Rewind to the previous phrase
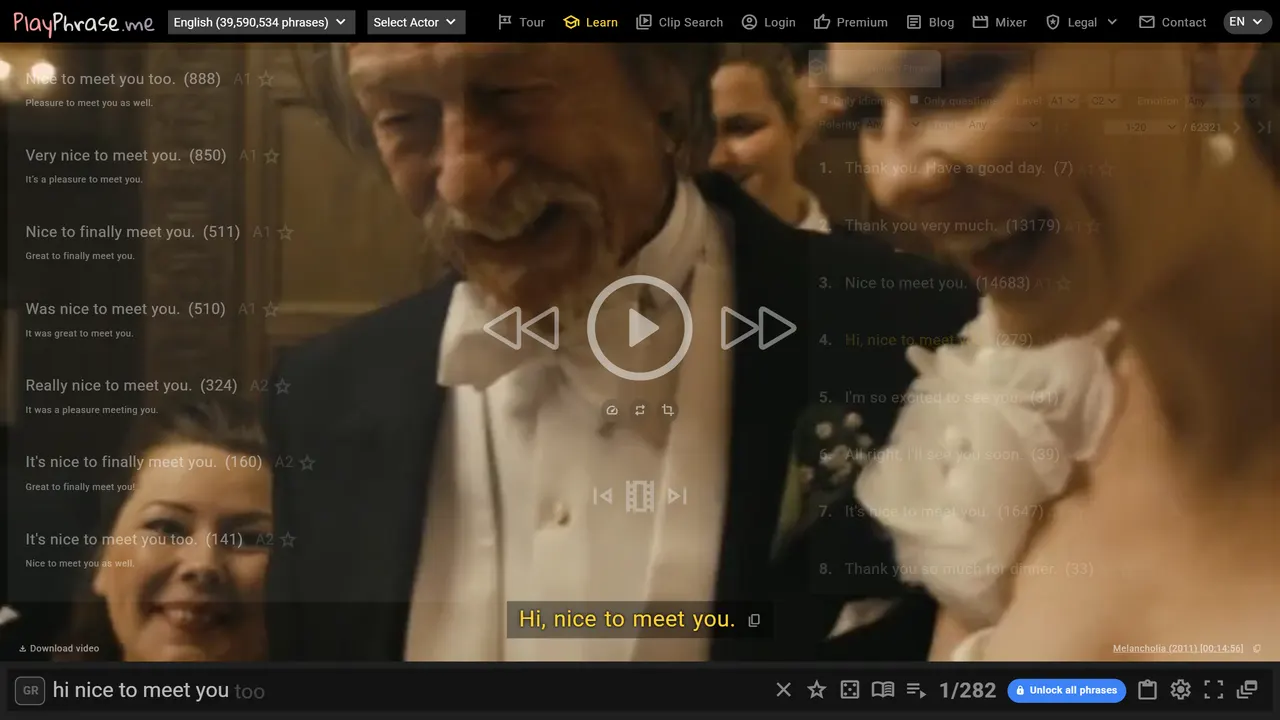Screen dimensions: 1280x720 coord(521,328)
